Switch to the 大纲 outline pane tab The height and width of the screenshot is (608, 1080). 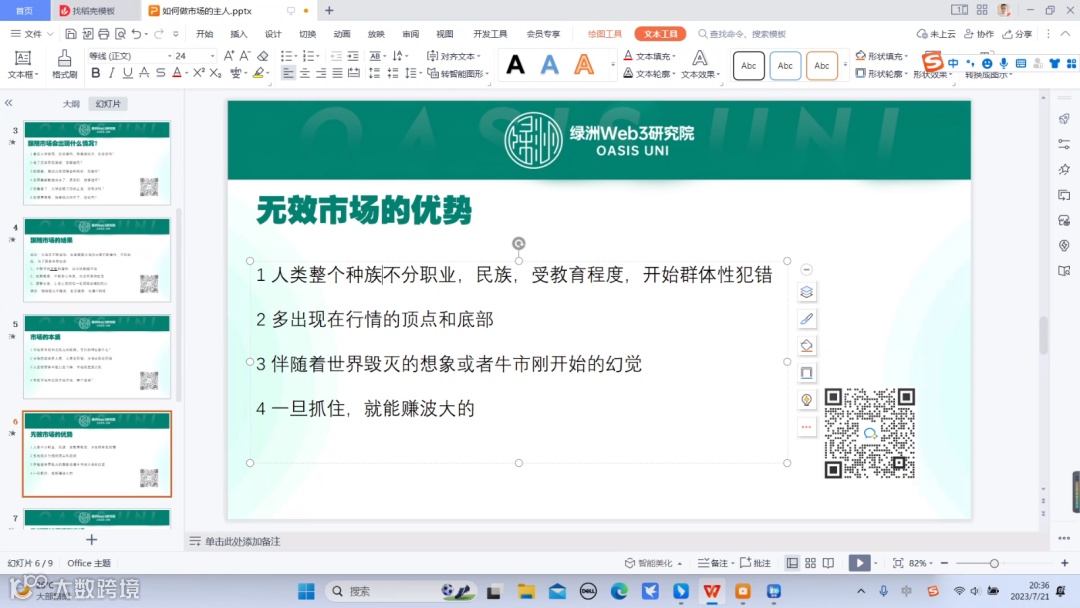[72, 104]
